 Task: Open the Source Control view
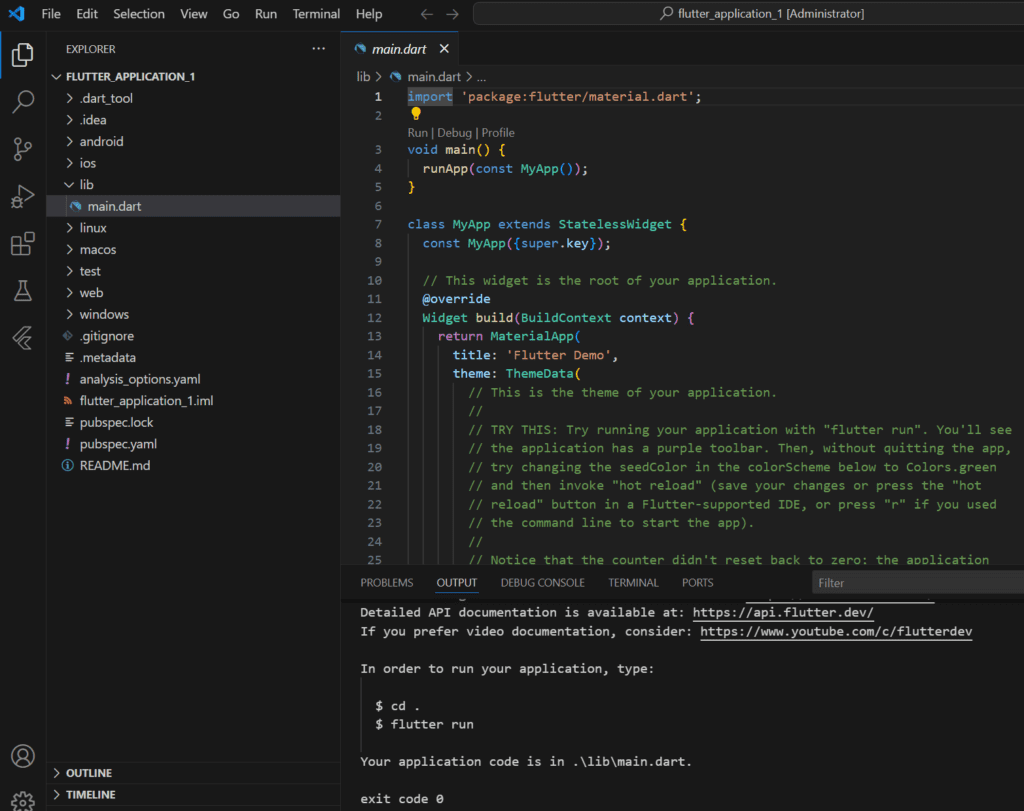[22, 149]
